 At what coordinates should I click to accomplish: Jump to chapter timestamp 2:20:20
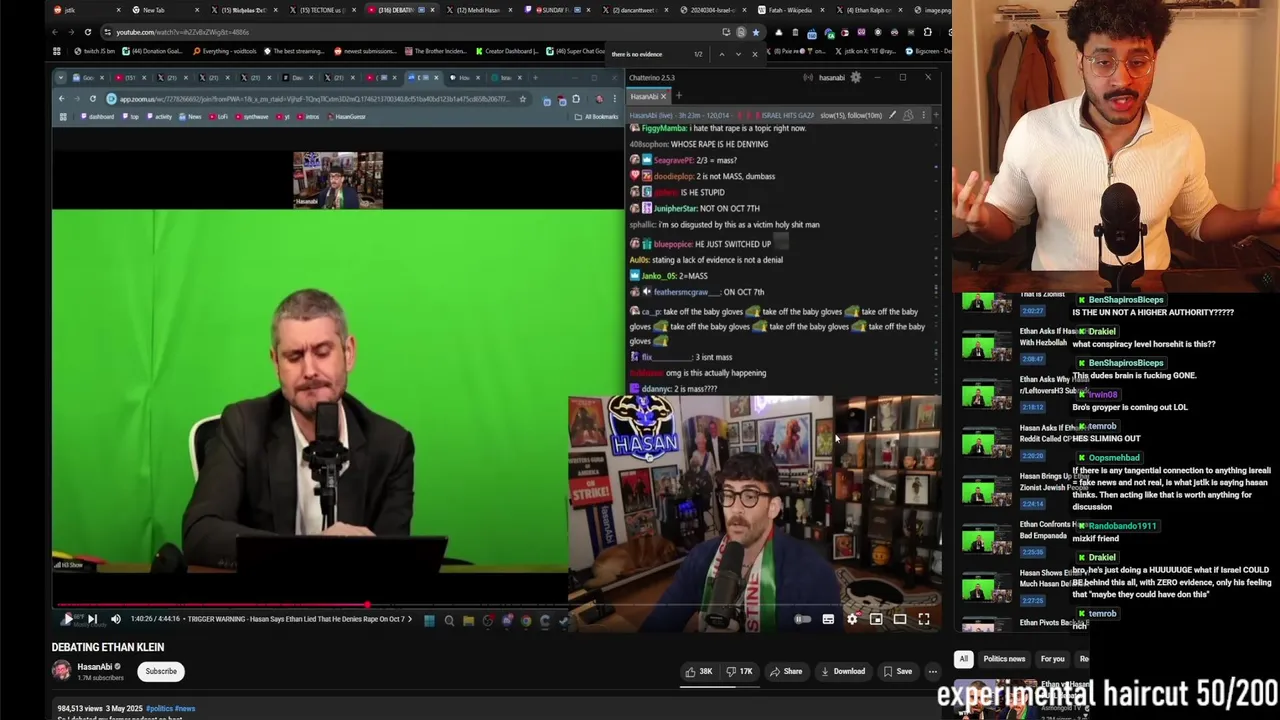tap(1031, 455)
